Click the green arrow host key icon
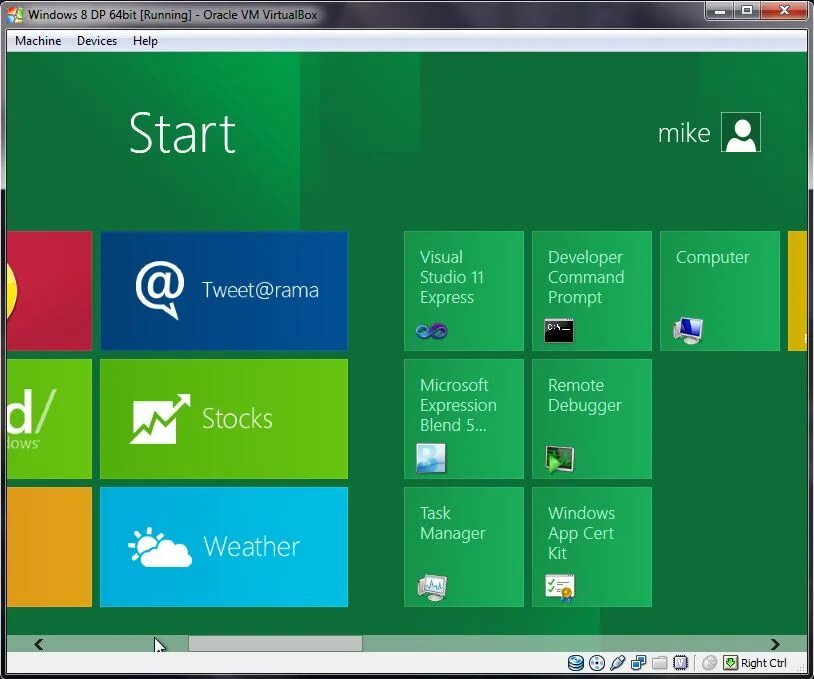Viewport: 814px width, 679px height. click(730, 663)
